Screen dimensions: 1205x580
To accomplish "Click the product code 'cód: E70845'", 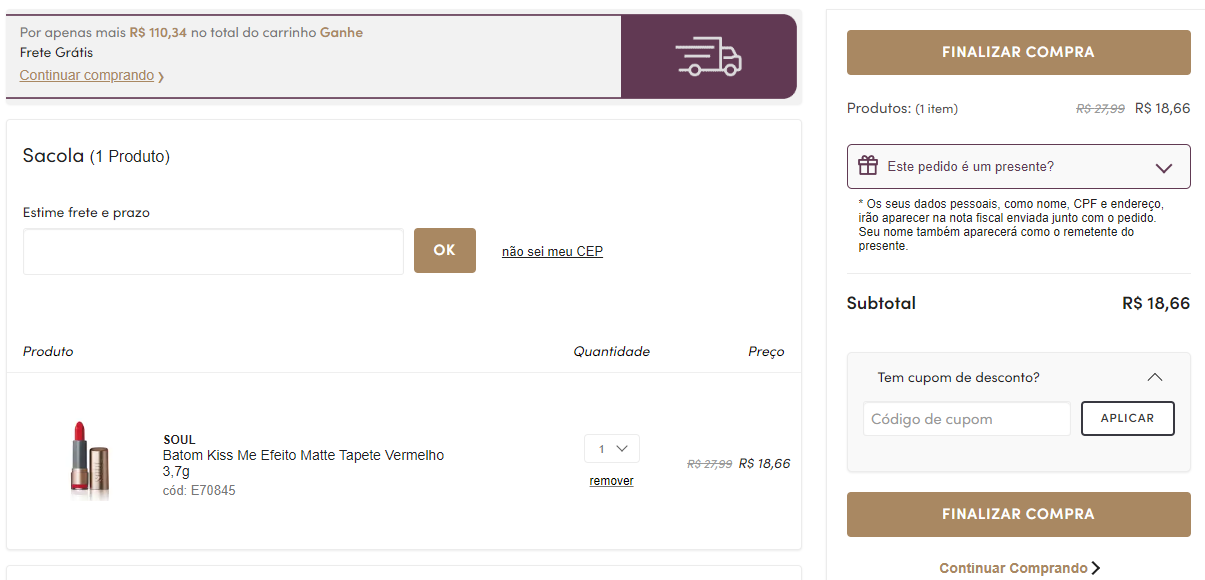I will tap(199, 491).
